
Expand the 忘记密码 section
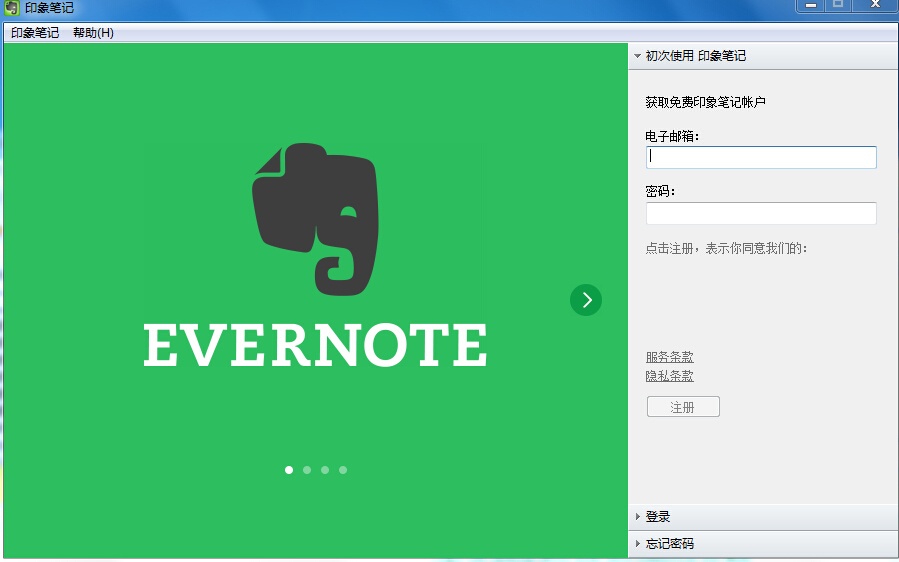coord(669,544)
